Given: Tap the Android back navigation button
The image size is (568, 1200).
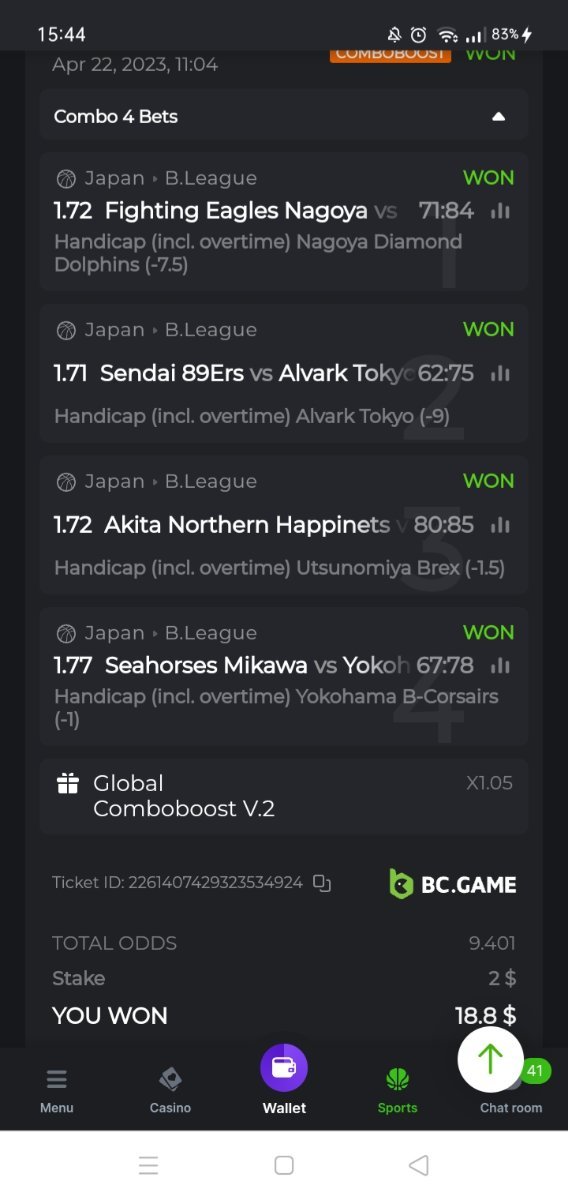Looking at the screenshot, I should click(x=419, y=1165).
